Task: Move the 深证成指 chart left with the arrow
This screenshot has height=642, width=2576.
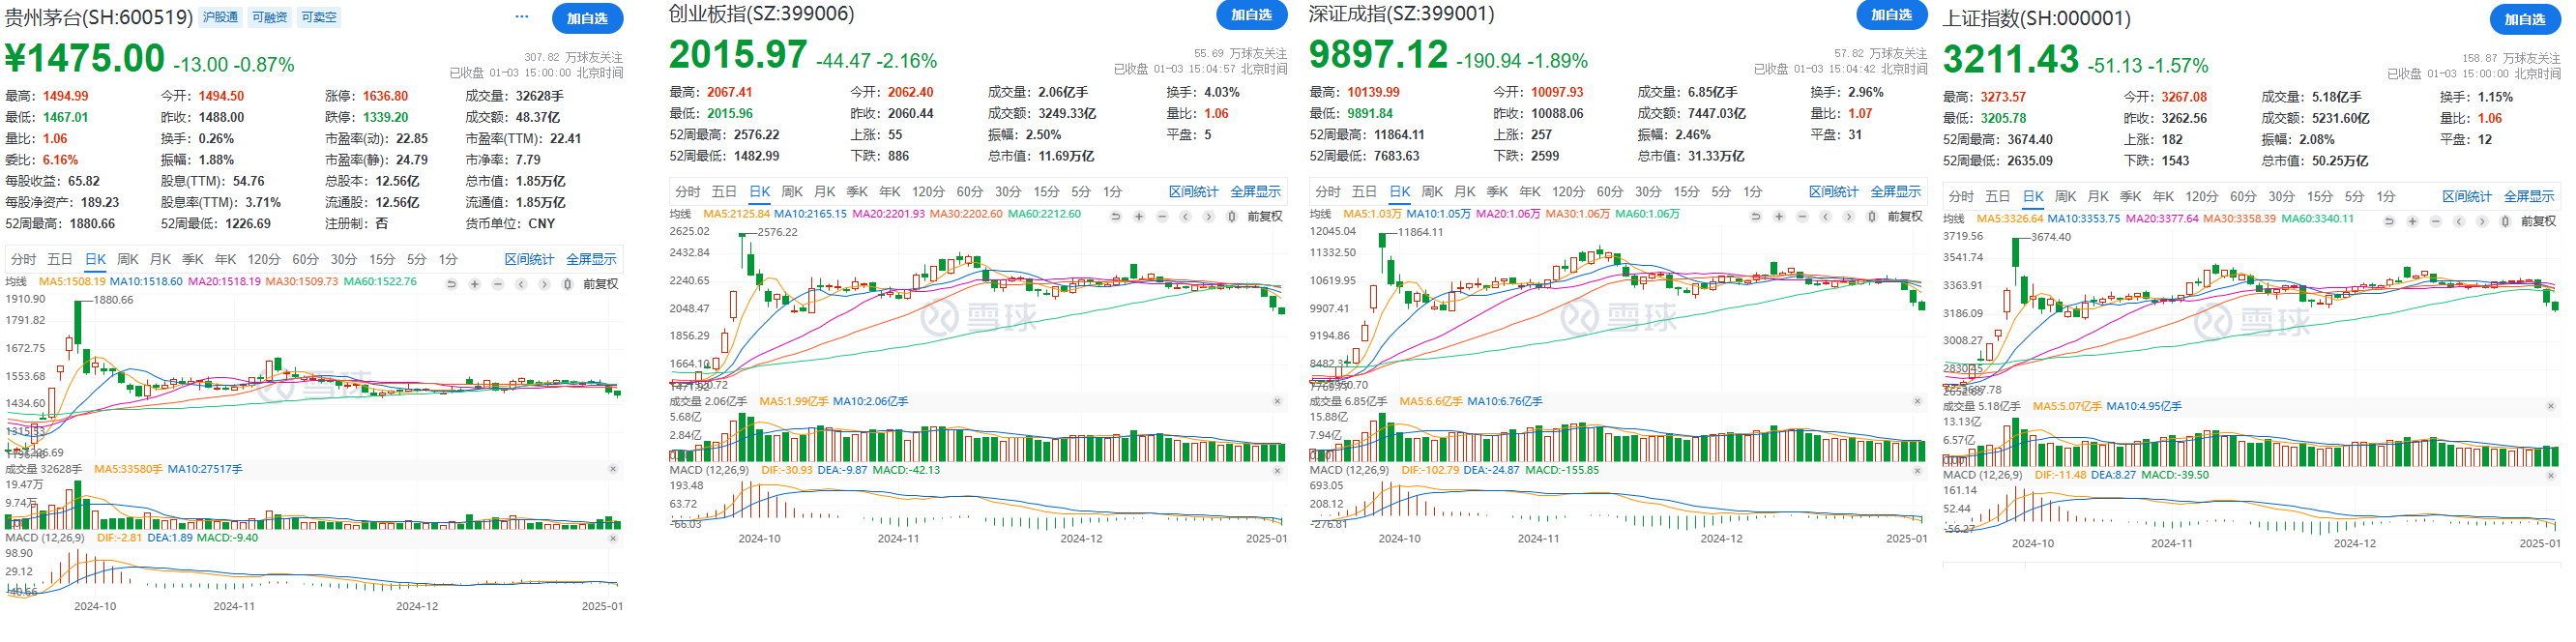Action: (x=1825, y=216)
